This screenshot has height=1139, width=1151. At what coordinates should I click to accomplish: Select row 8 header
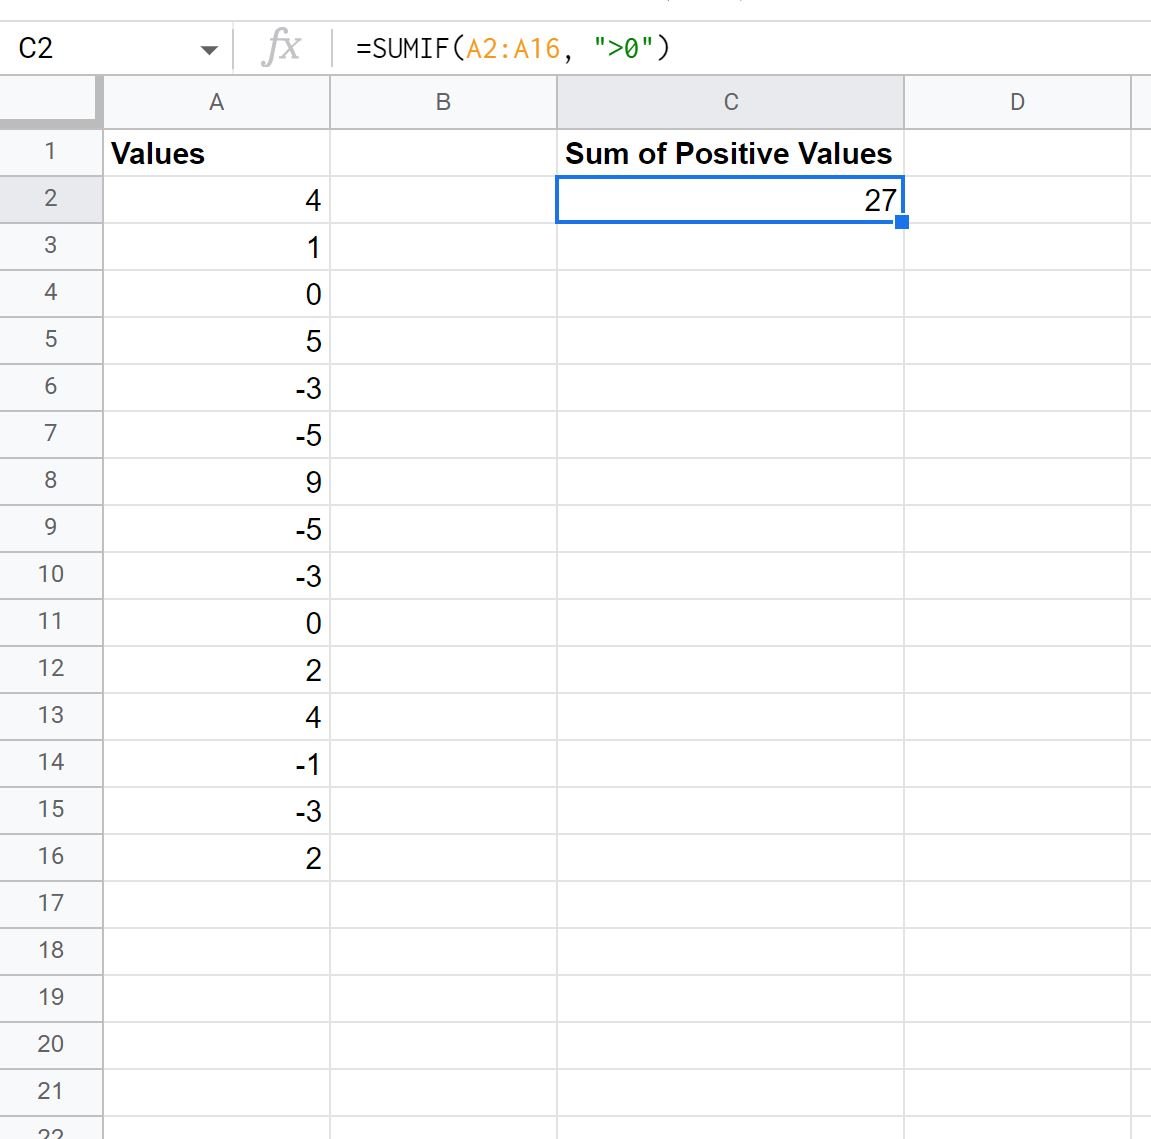coord(51,481)
